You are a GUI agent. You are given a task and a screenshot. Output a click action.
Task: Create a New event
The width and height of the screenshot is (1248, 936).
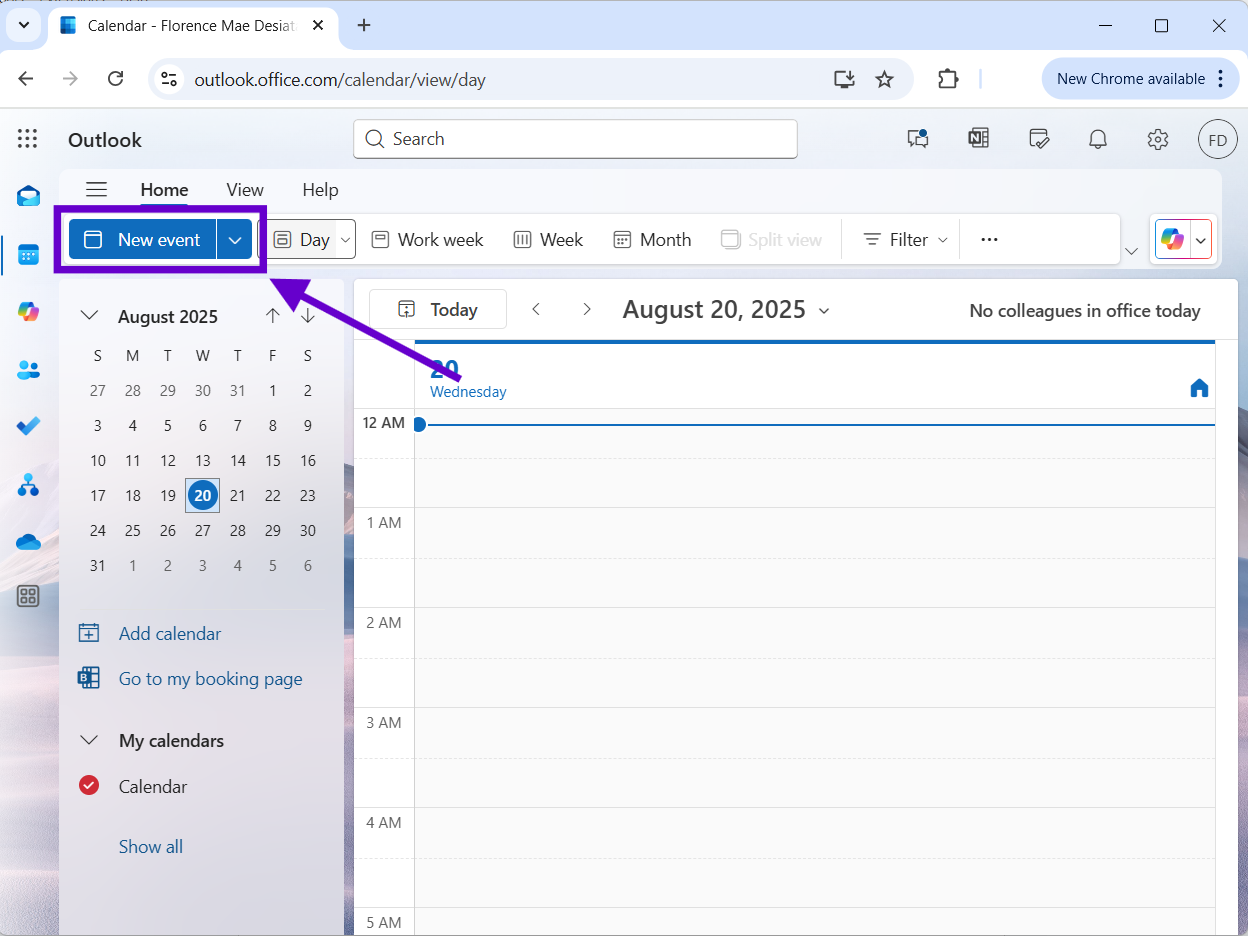coord(143,240)
